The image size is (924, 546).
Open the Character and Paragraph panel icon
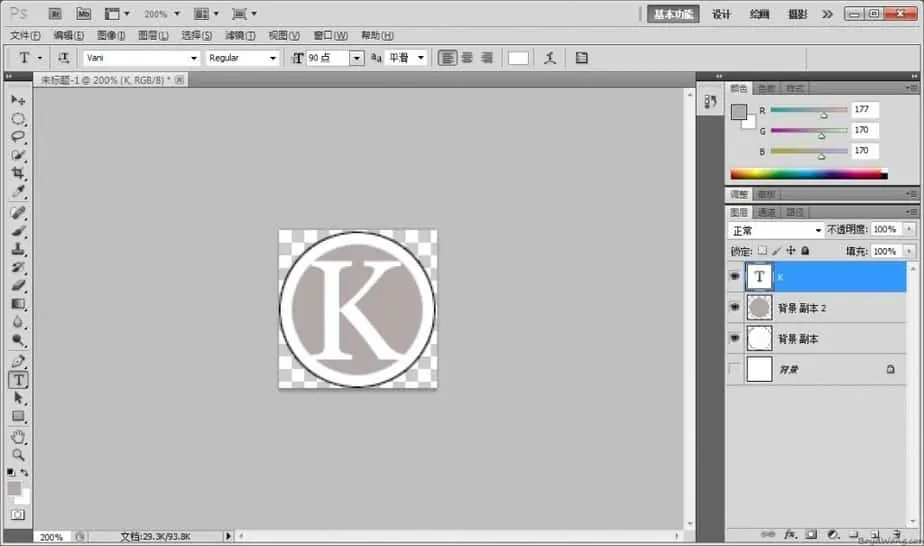(x=582, y=58)
